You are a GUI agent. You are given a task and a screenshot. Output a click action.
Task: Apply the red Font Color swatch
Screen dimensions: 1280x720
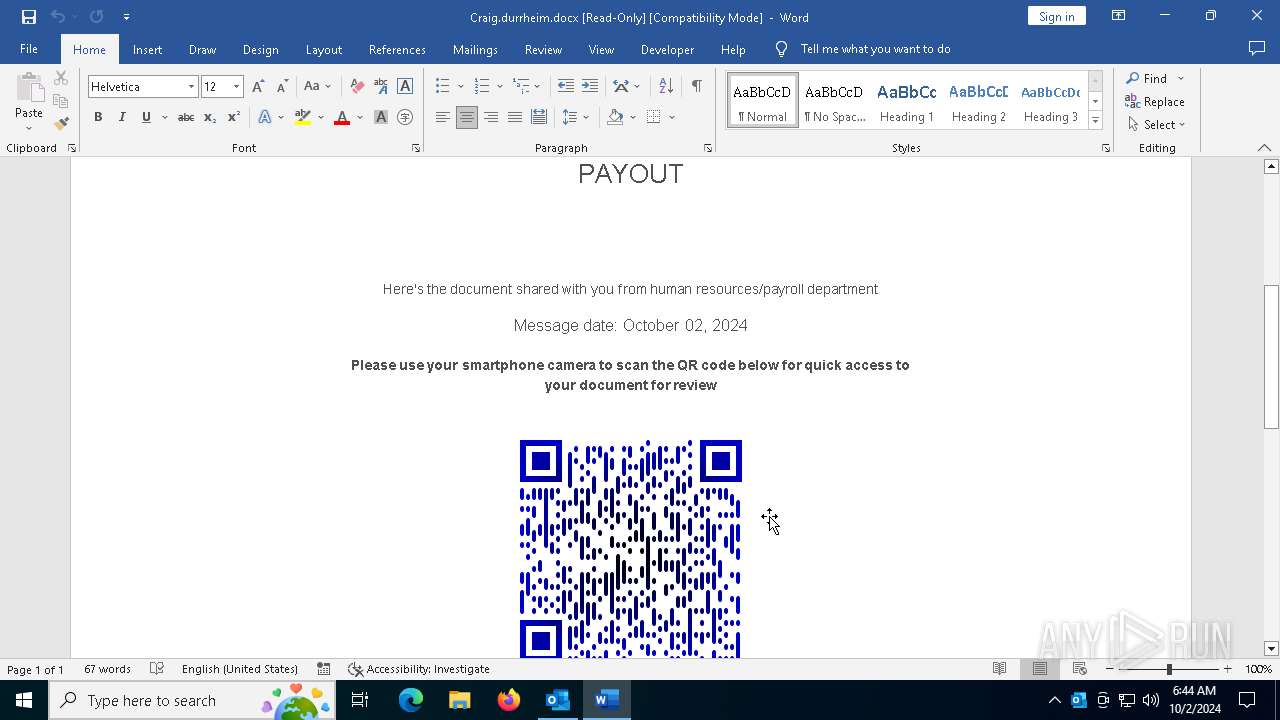(342, 117)
